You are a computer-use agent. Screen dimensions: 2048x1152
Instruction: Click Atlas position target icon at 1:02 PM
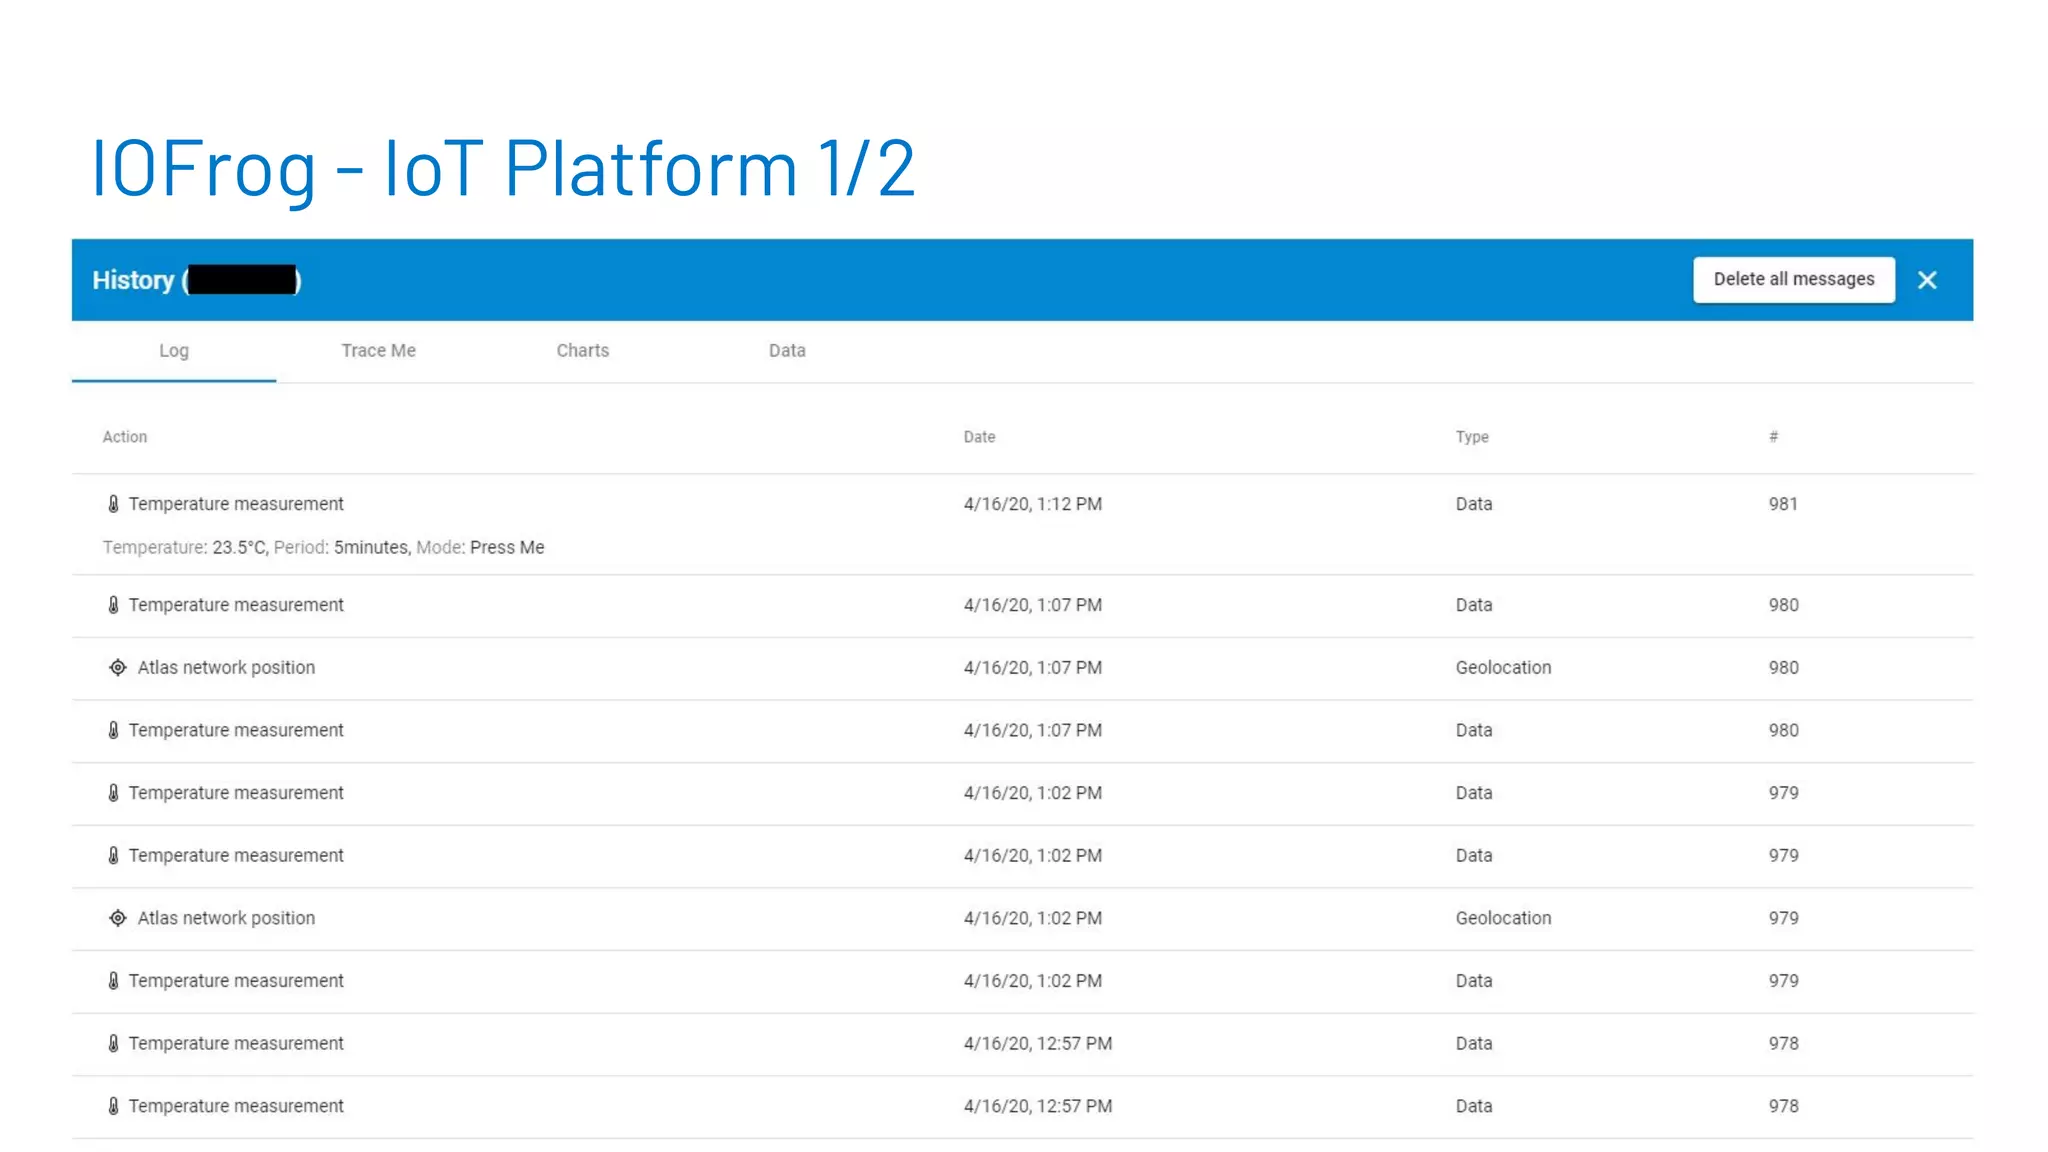pos(118,918)
